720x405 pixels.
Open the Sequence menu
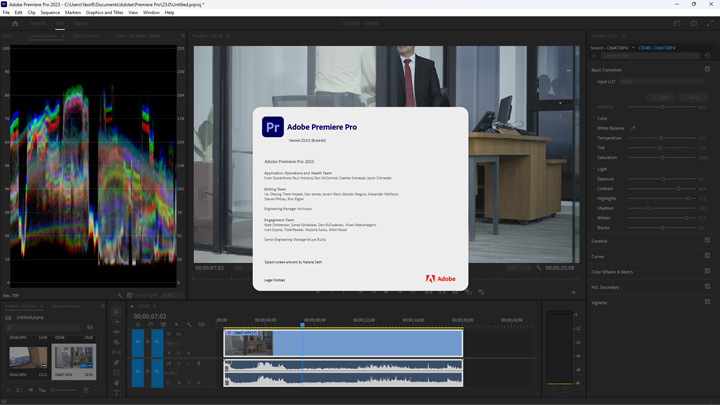coord(50,12)
